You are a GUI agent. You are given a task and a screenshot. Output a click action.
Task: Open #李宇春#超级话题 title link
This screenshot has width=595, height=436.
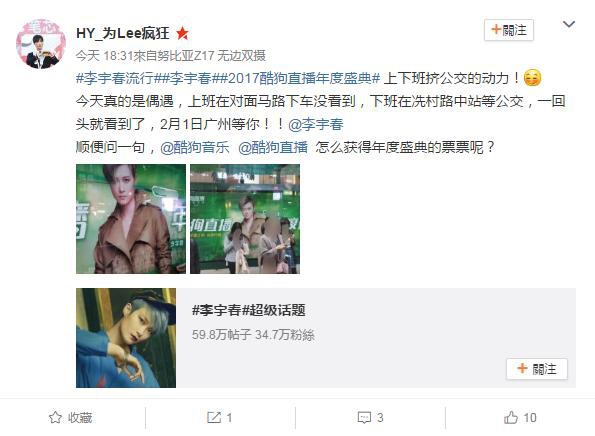click(249, 310)
